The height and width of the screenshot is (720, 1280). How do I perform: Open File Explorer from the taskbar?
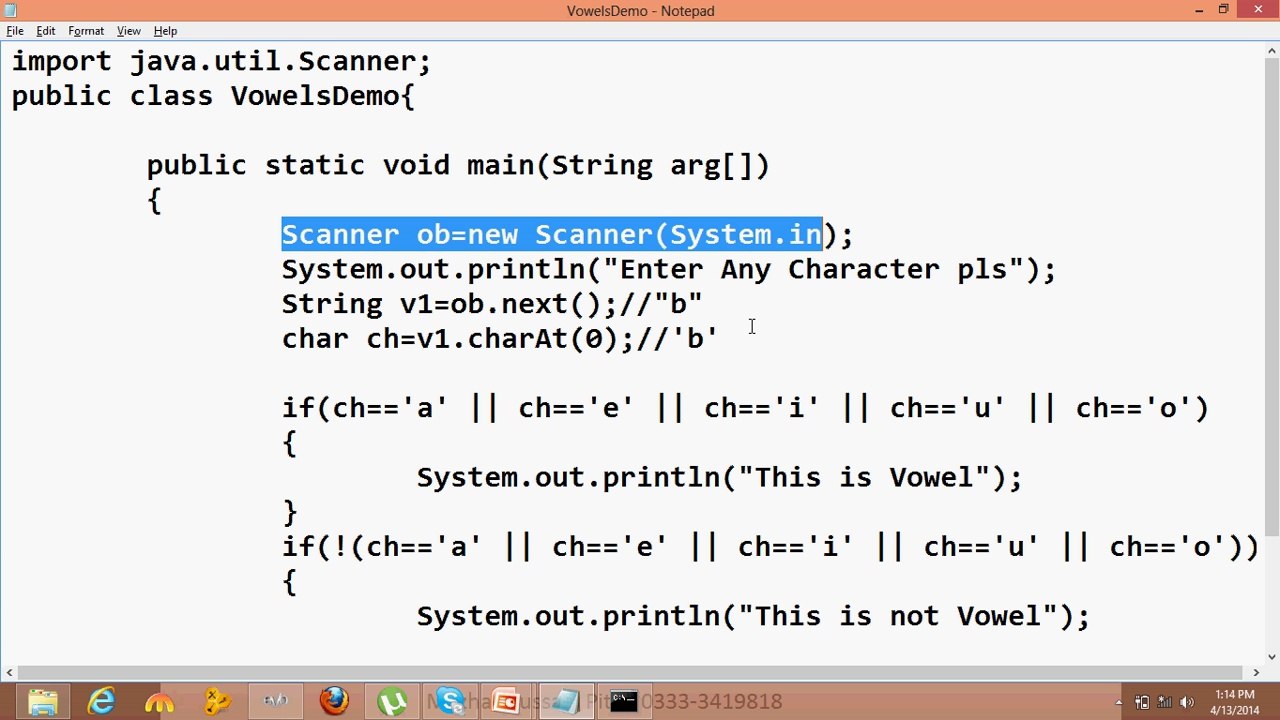(x=44, y=702)
